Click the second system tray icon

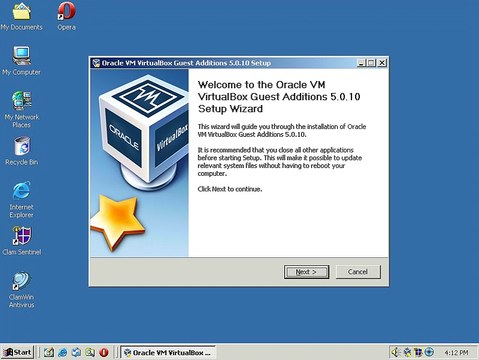tap(407, 352)
